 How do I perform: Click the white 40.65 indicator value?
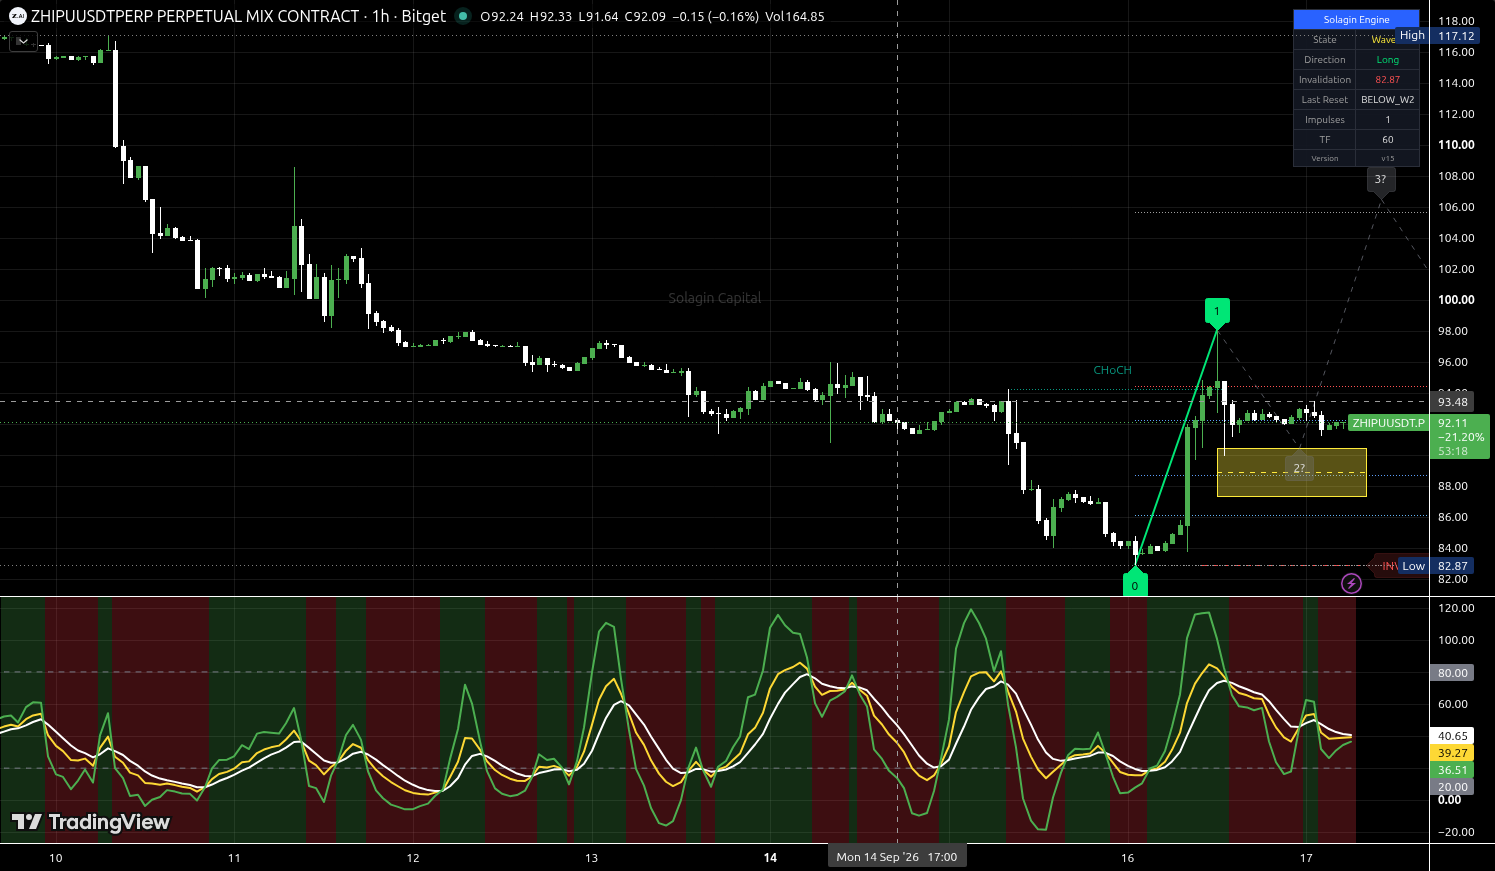pos(1453,736)
